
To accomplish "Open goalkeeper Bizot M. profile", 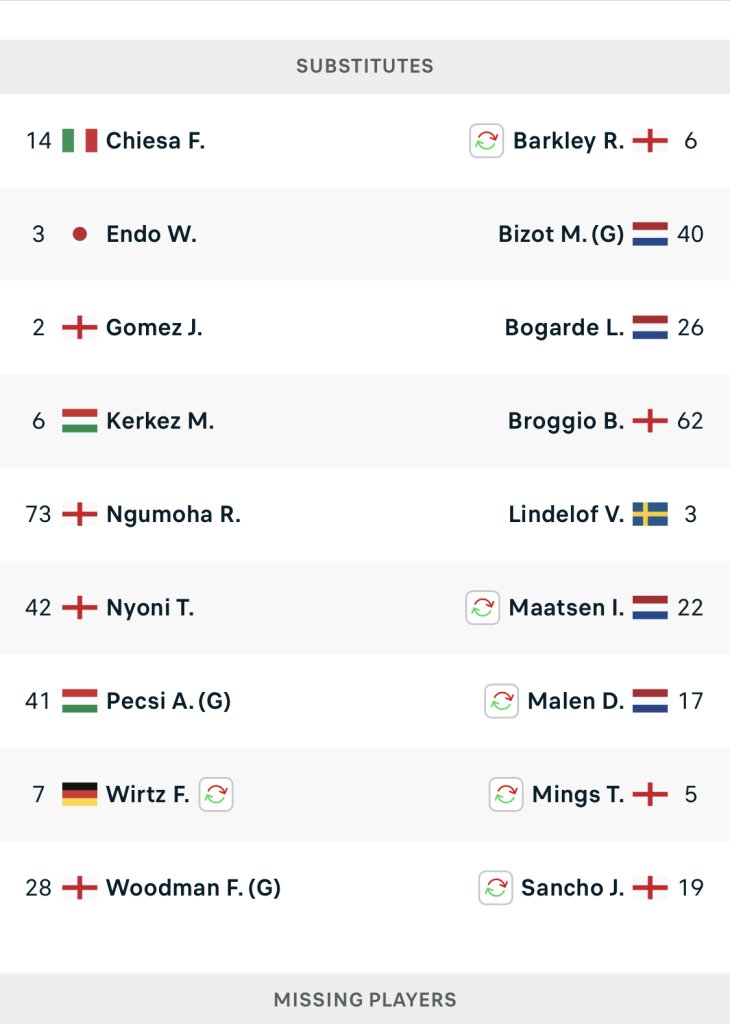I will [x=561, y=234].
